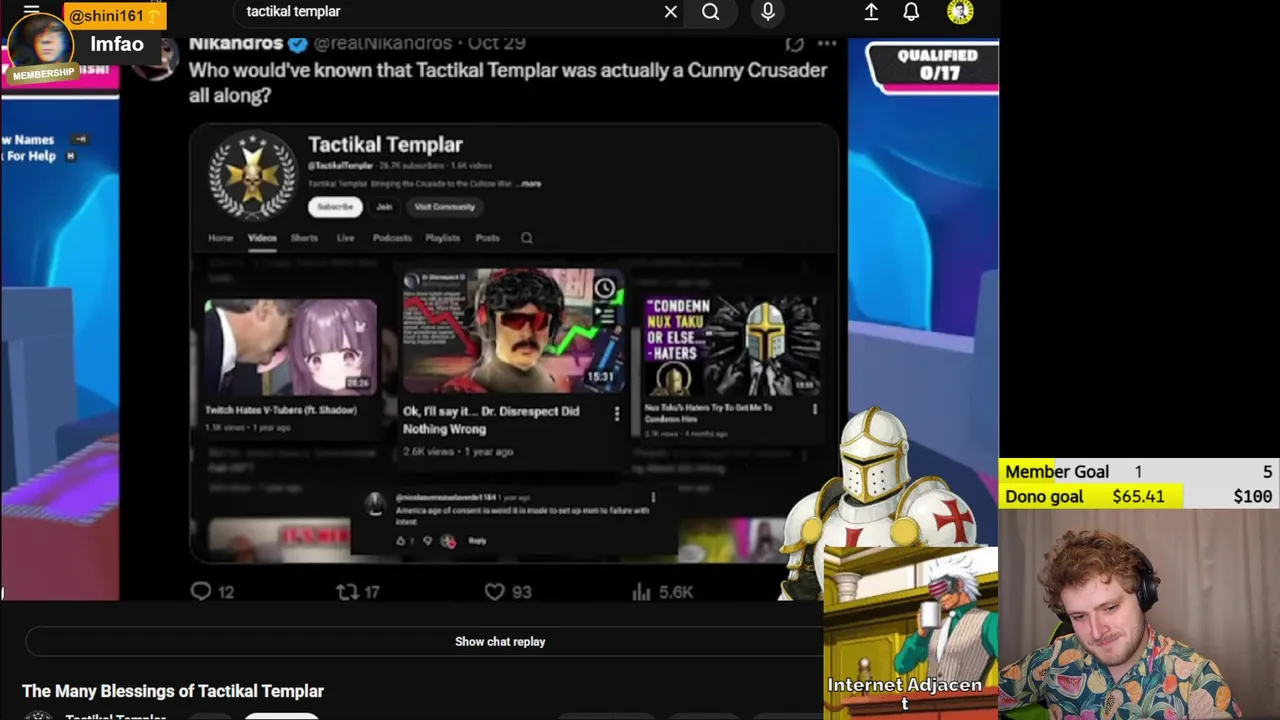Image resolution: width=1280 pixels, height=720 pixels.
Task: Click the retweet icon with 17
Action: (x=347, y=592)
